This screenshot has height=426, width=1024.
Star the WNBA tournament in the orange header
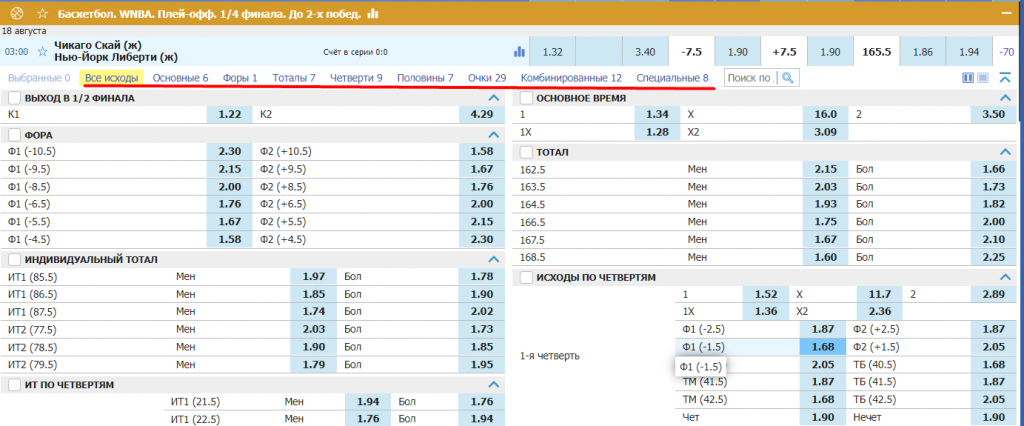click(40, 14)
